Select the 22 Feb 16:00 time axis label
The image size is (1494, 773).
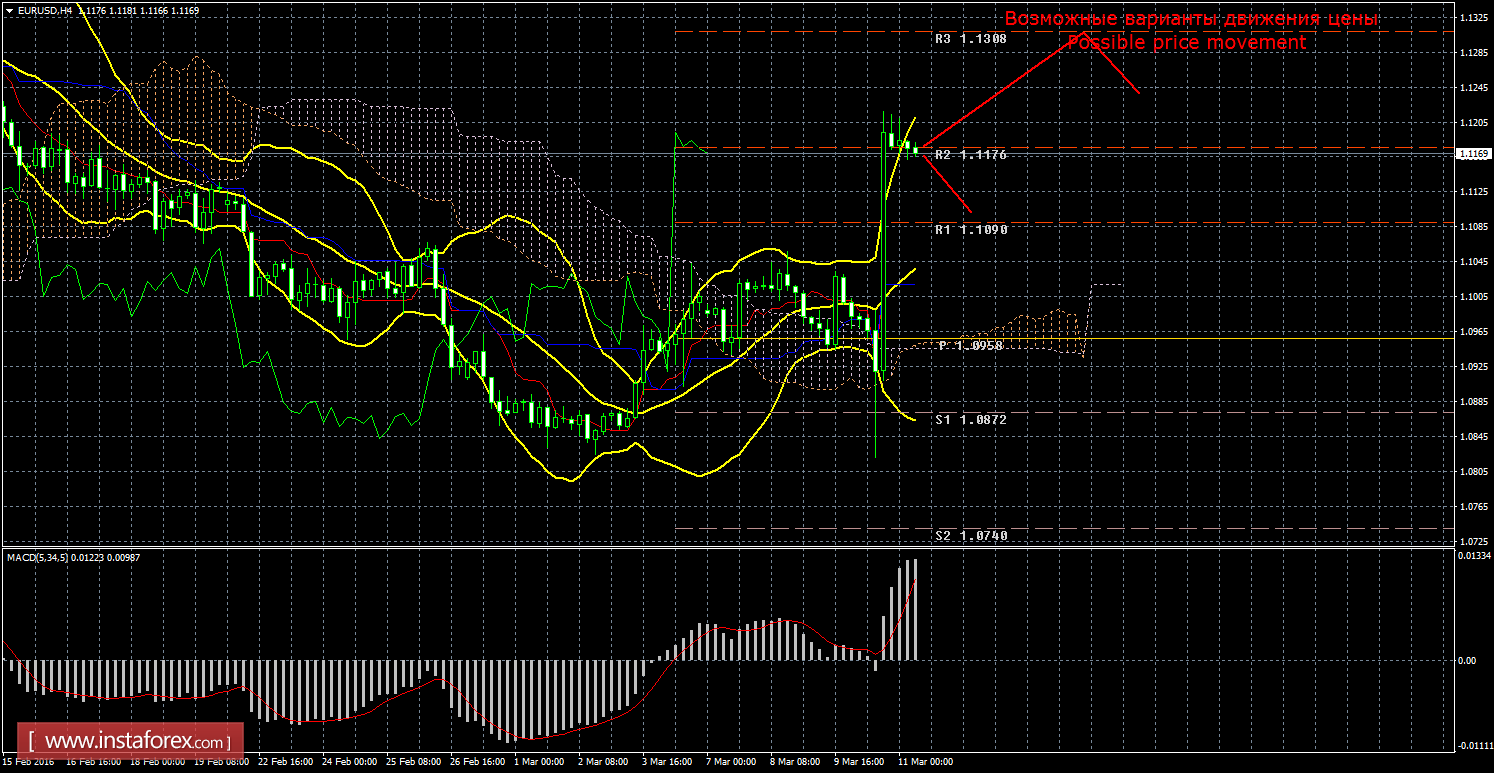[284, 762]
